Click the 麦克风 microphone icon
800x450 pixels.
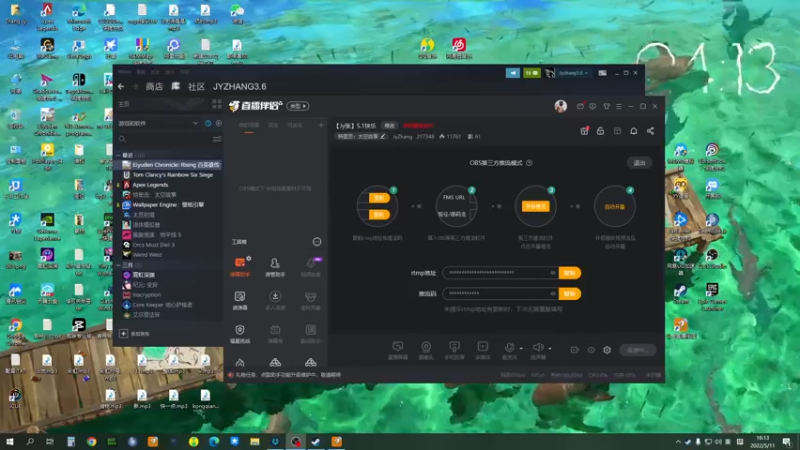pos(509,348)
